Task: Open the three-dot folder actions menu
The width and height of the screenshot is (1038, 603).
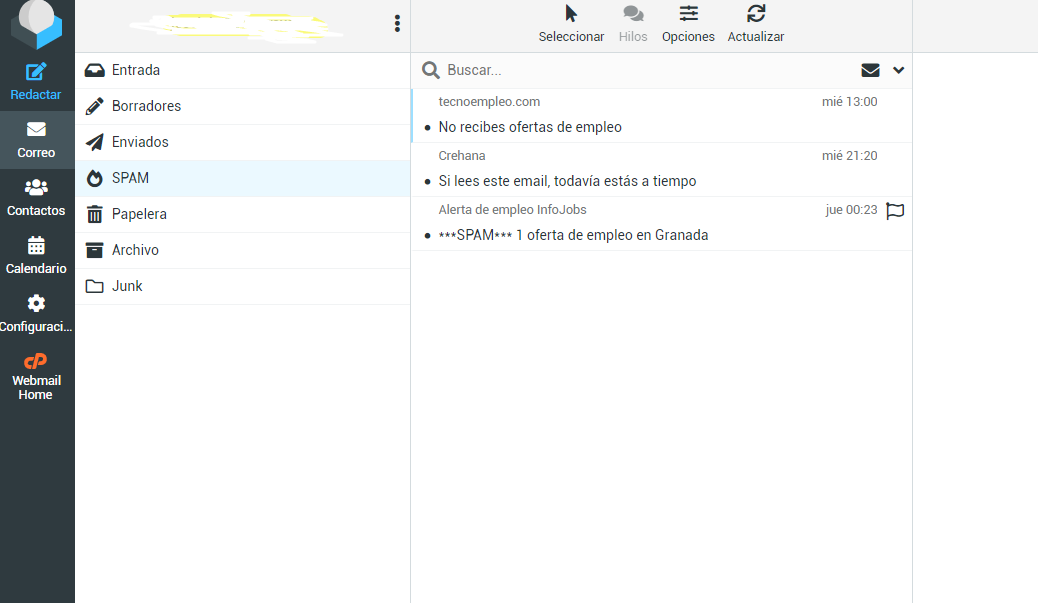Action: point(397,24)
